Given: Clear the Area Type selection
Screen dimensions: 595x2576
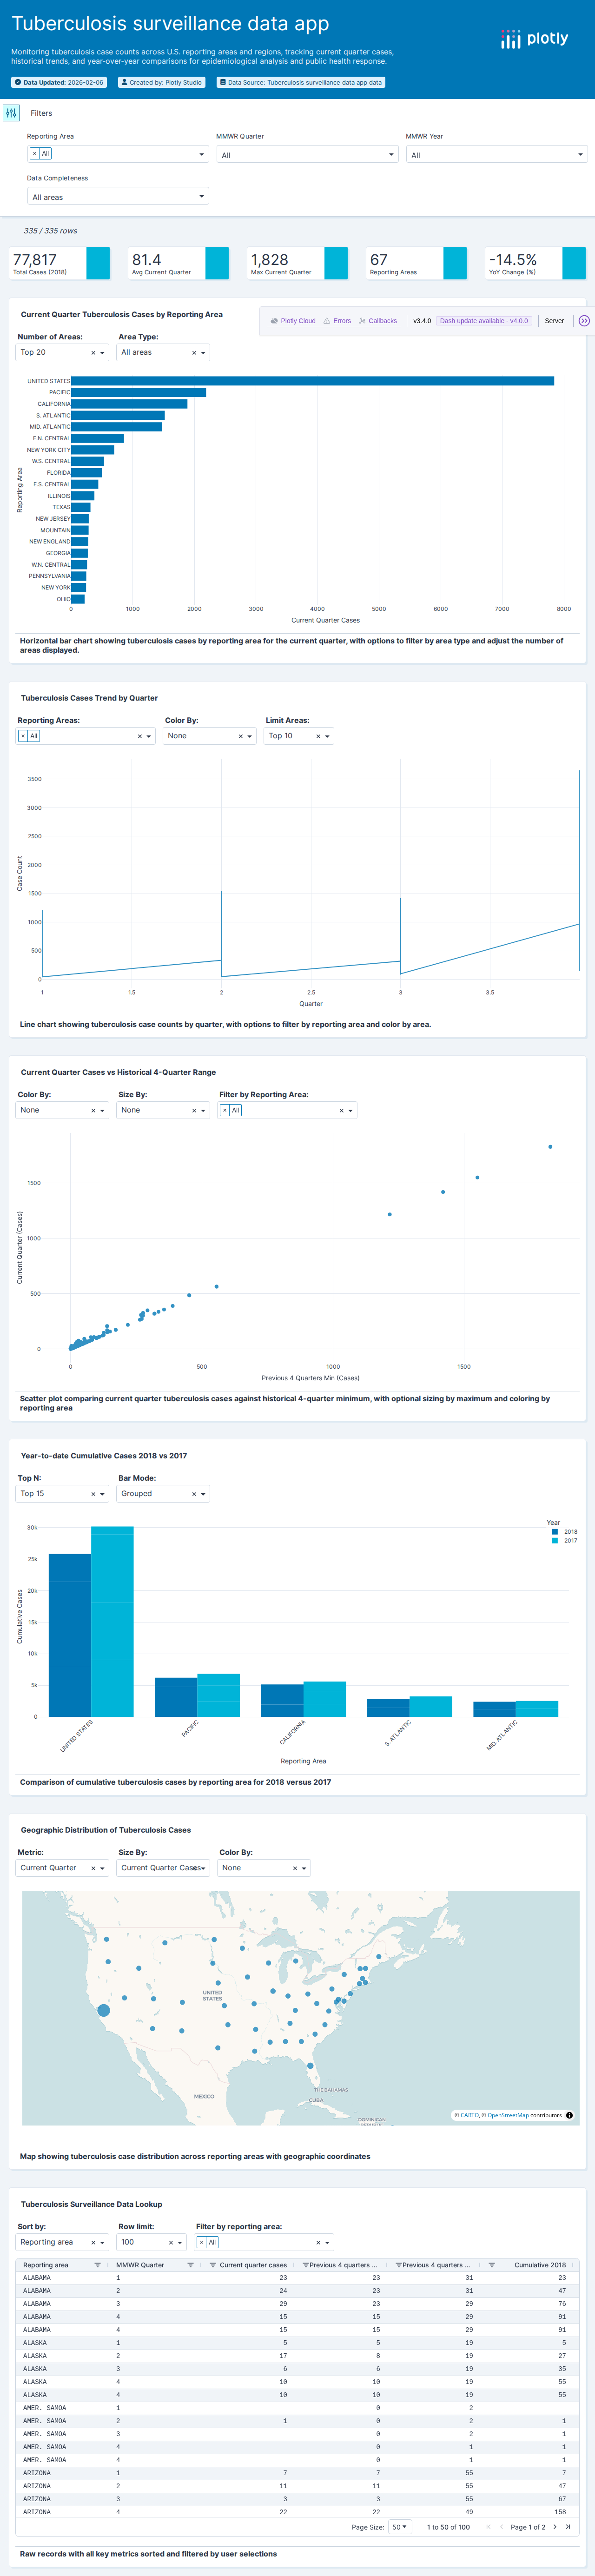Looking at the screenshot, I should coord(194,353).
